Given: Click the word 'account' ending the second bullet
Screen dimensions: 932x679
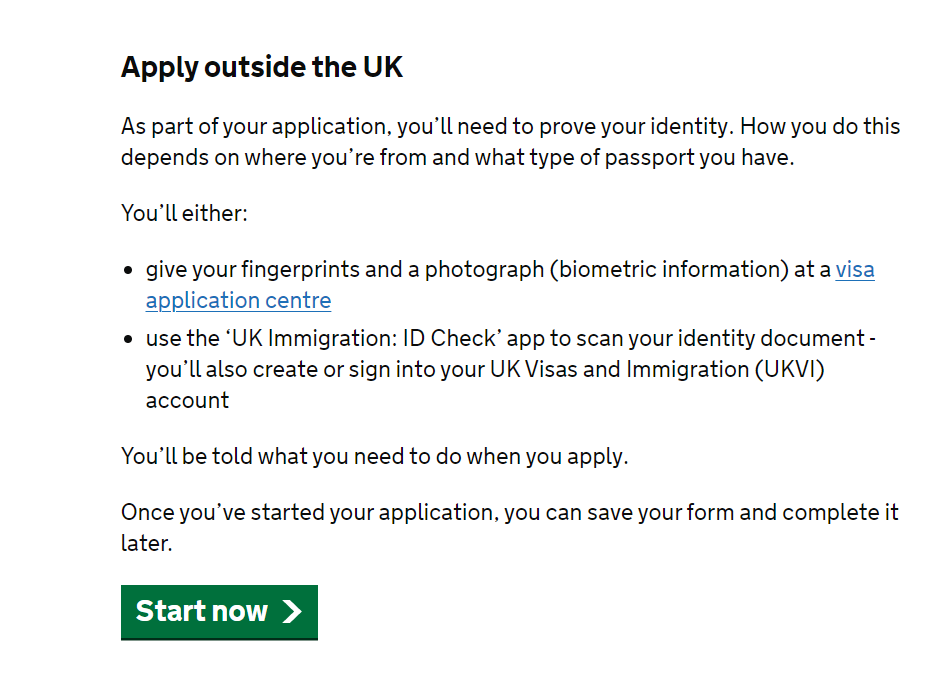Looking at the screenshot, I should 187,400.
